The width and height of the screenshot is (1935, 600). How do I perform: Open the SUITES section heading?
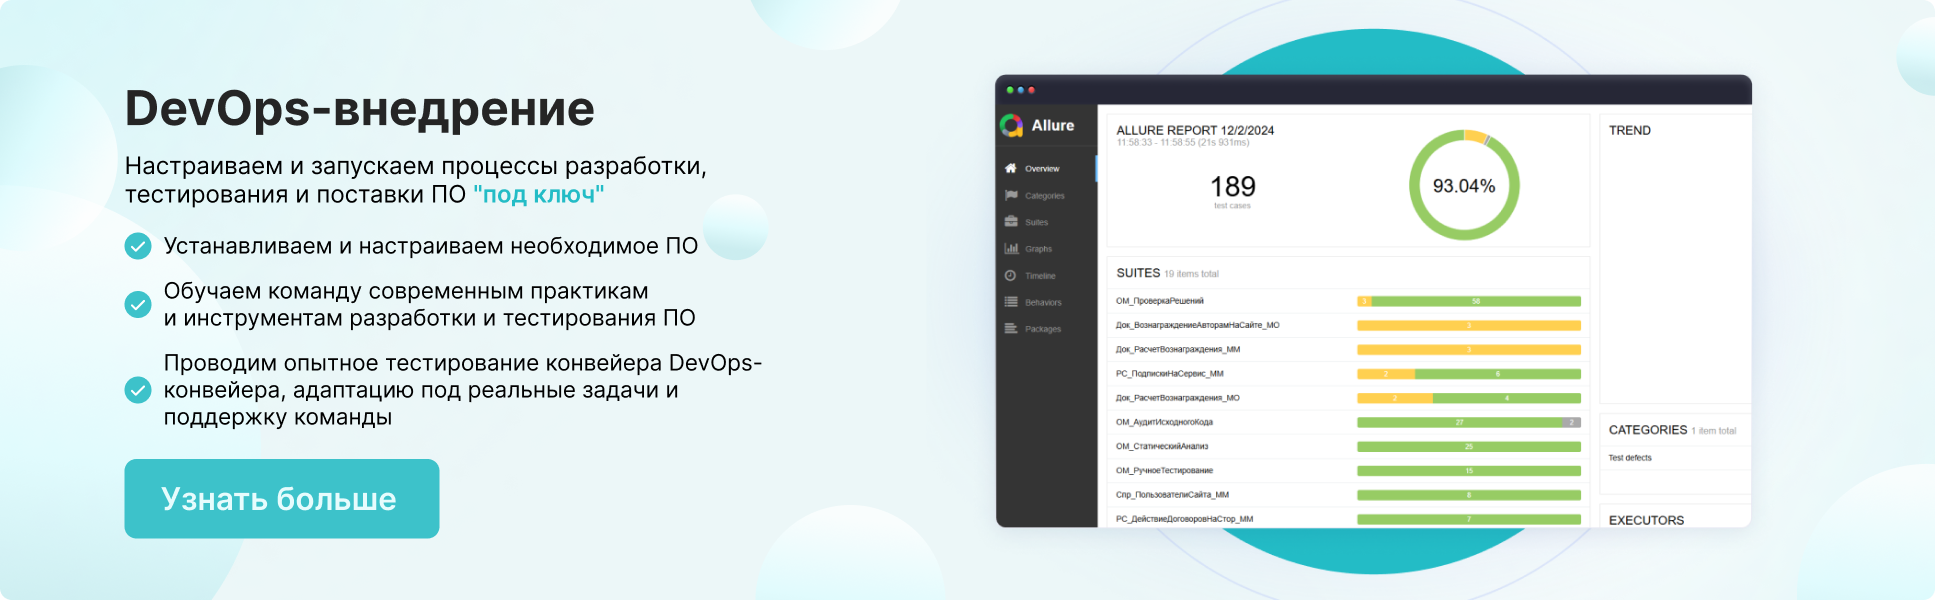pos(1138,273)
